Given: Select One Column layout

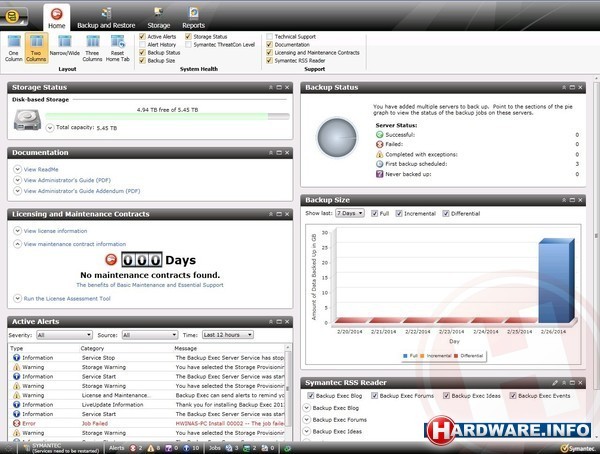Looking at the screenshot, I should (14, 47).
